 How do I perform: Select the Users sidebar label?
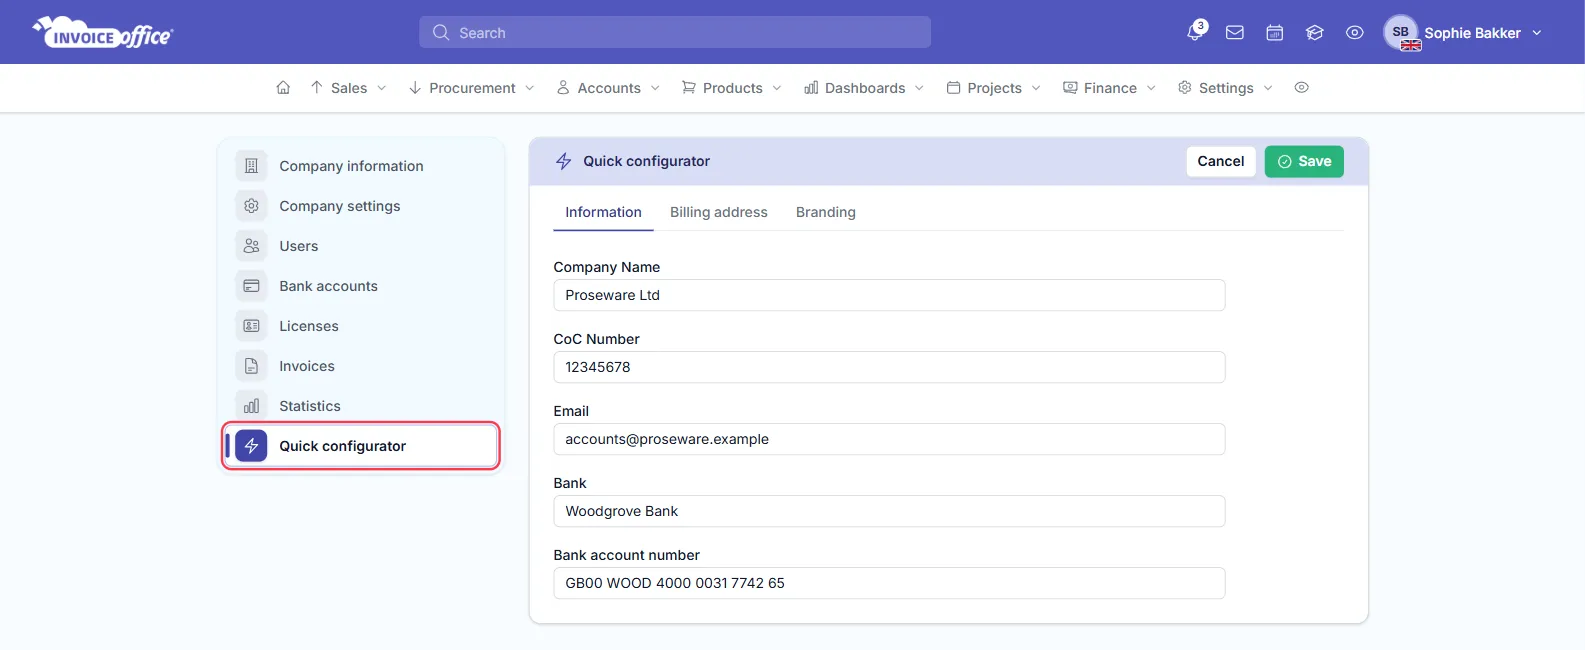click(299, 246)
